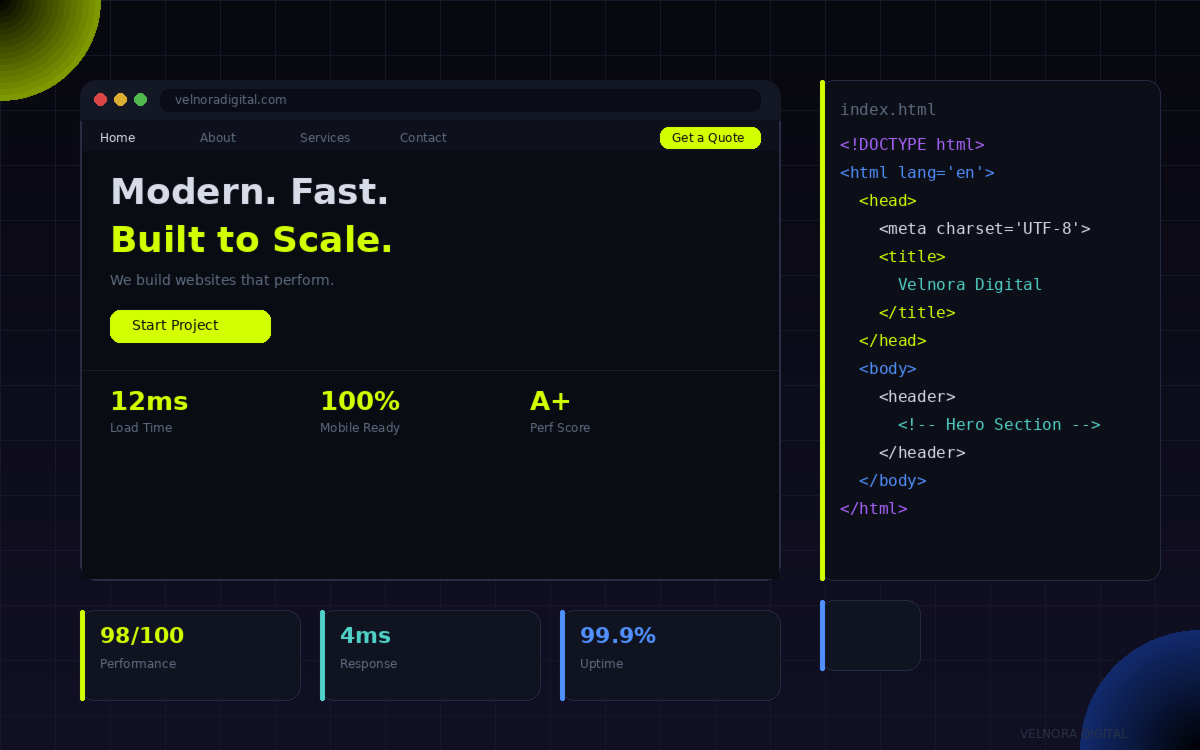
Task: Click the <html lang='en'> code line
Action: click(x=917, y=173)
